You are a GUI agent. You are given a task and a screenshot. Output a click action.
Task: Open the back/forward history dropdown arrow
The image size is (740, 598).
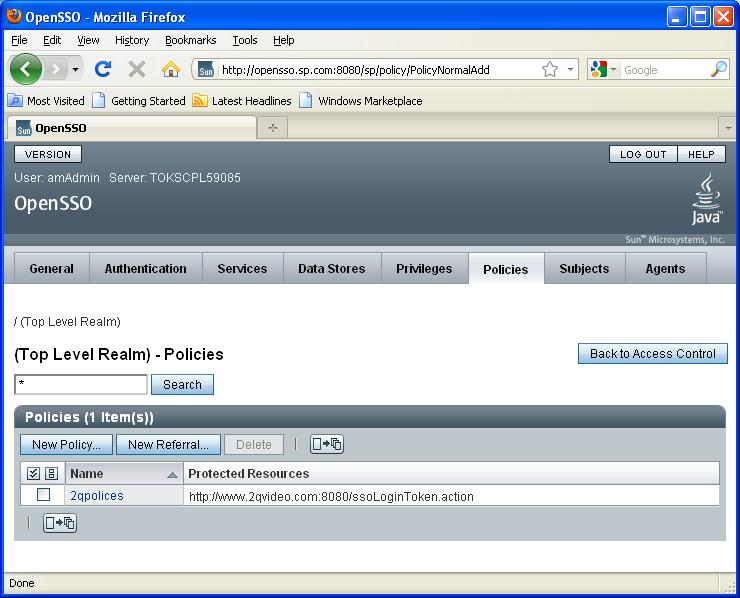tap(76, 70)
